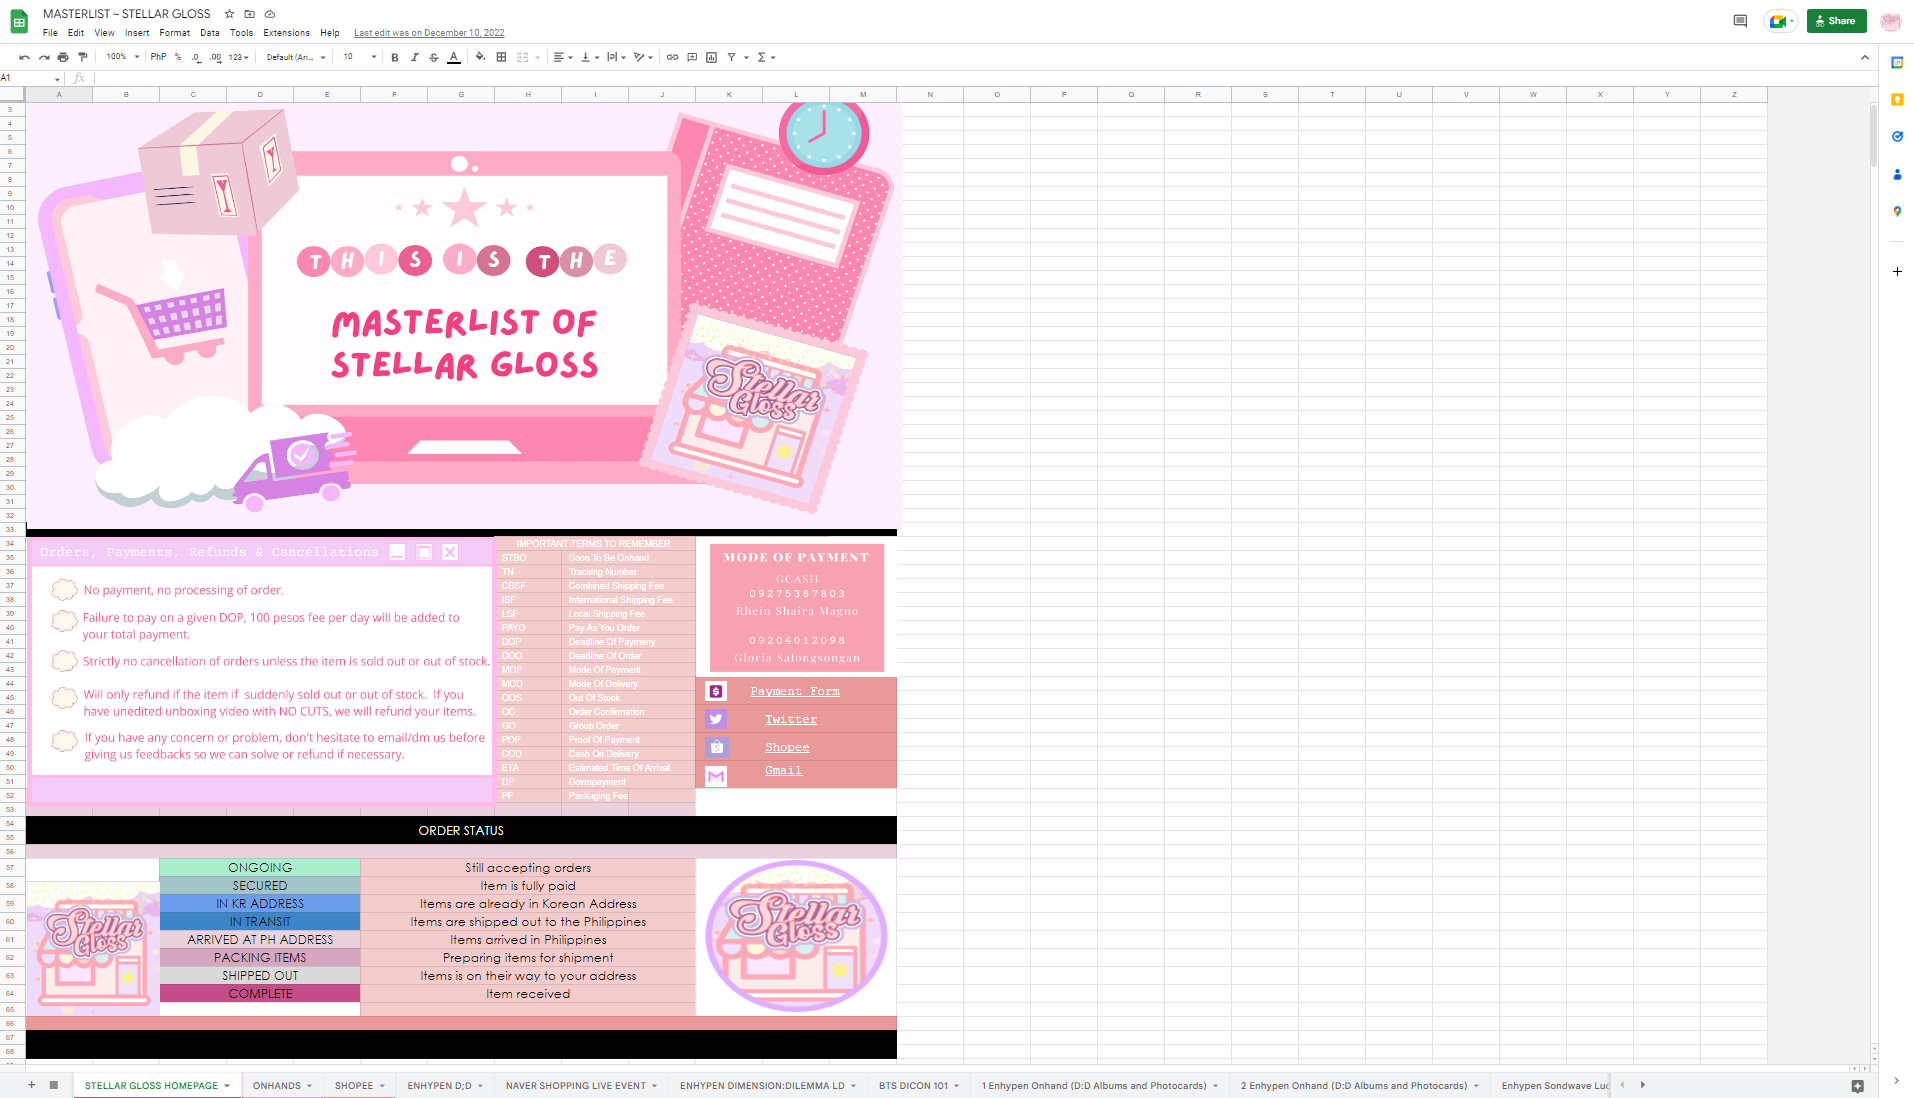Start a Google Meet call
Viewport: 1914px width, 1098px height.
(x=1781, y=21)
